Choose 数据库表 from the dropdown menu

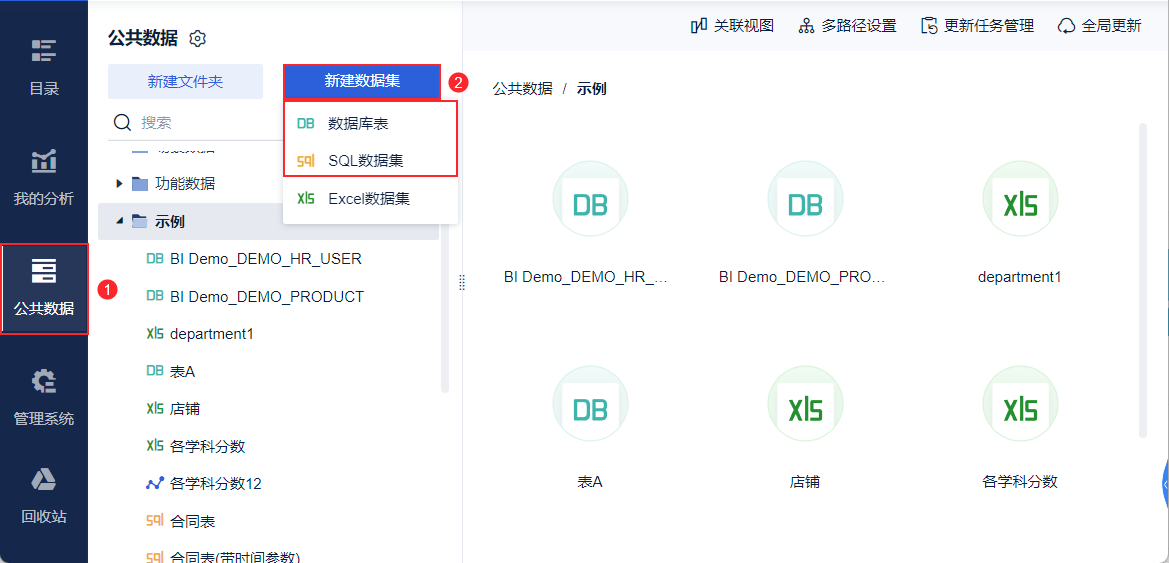(x=358, y=123)
